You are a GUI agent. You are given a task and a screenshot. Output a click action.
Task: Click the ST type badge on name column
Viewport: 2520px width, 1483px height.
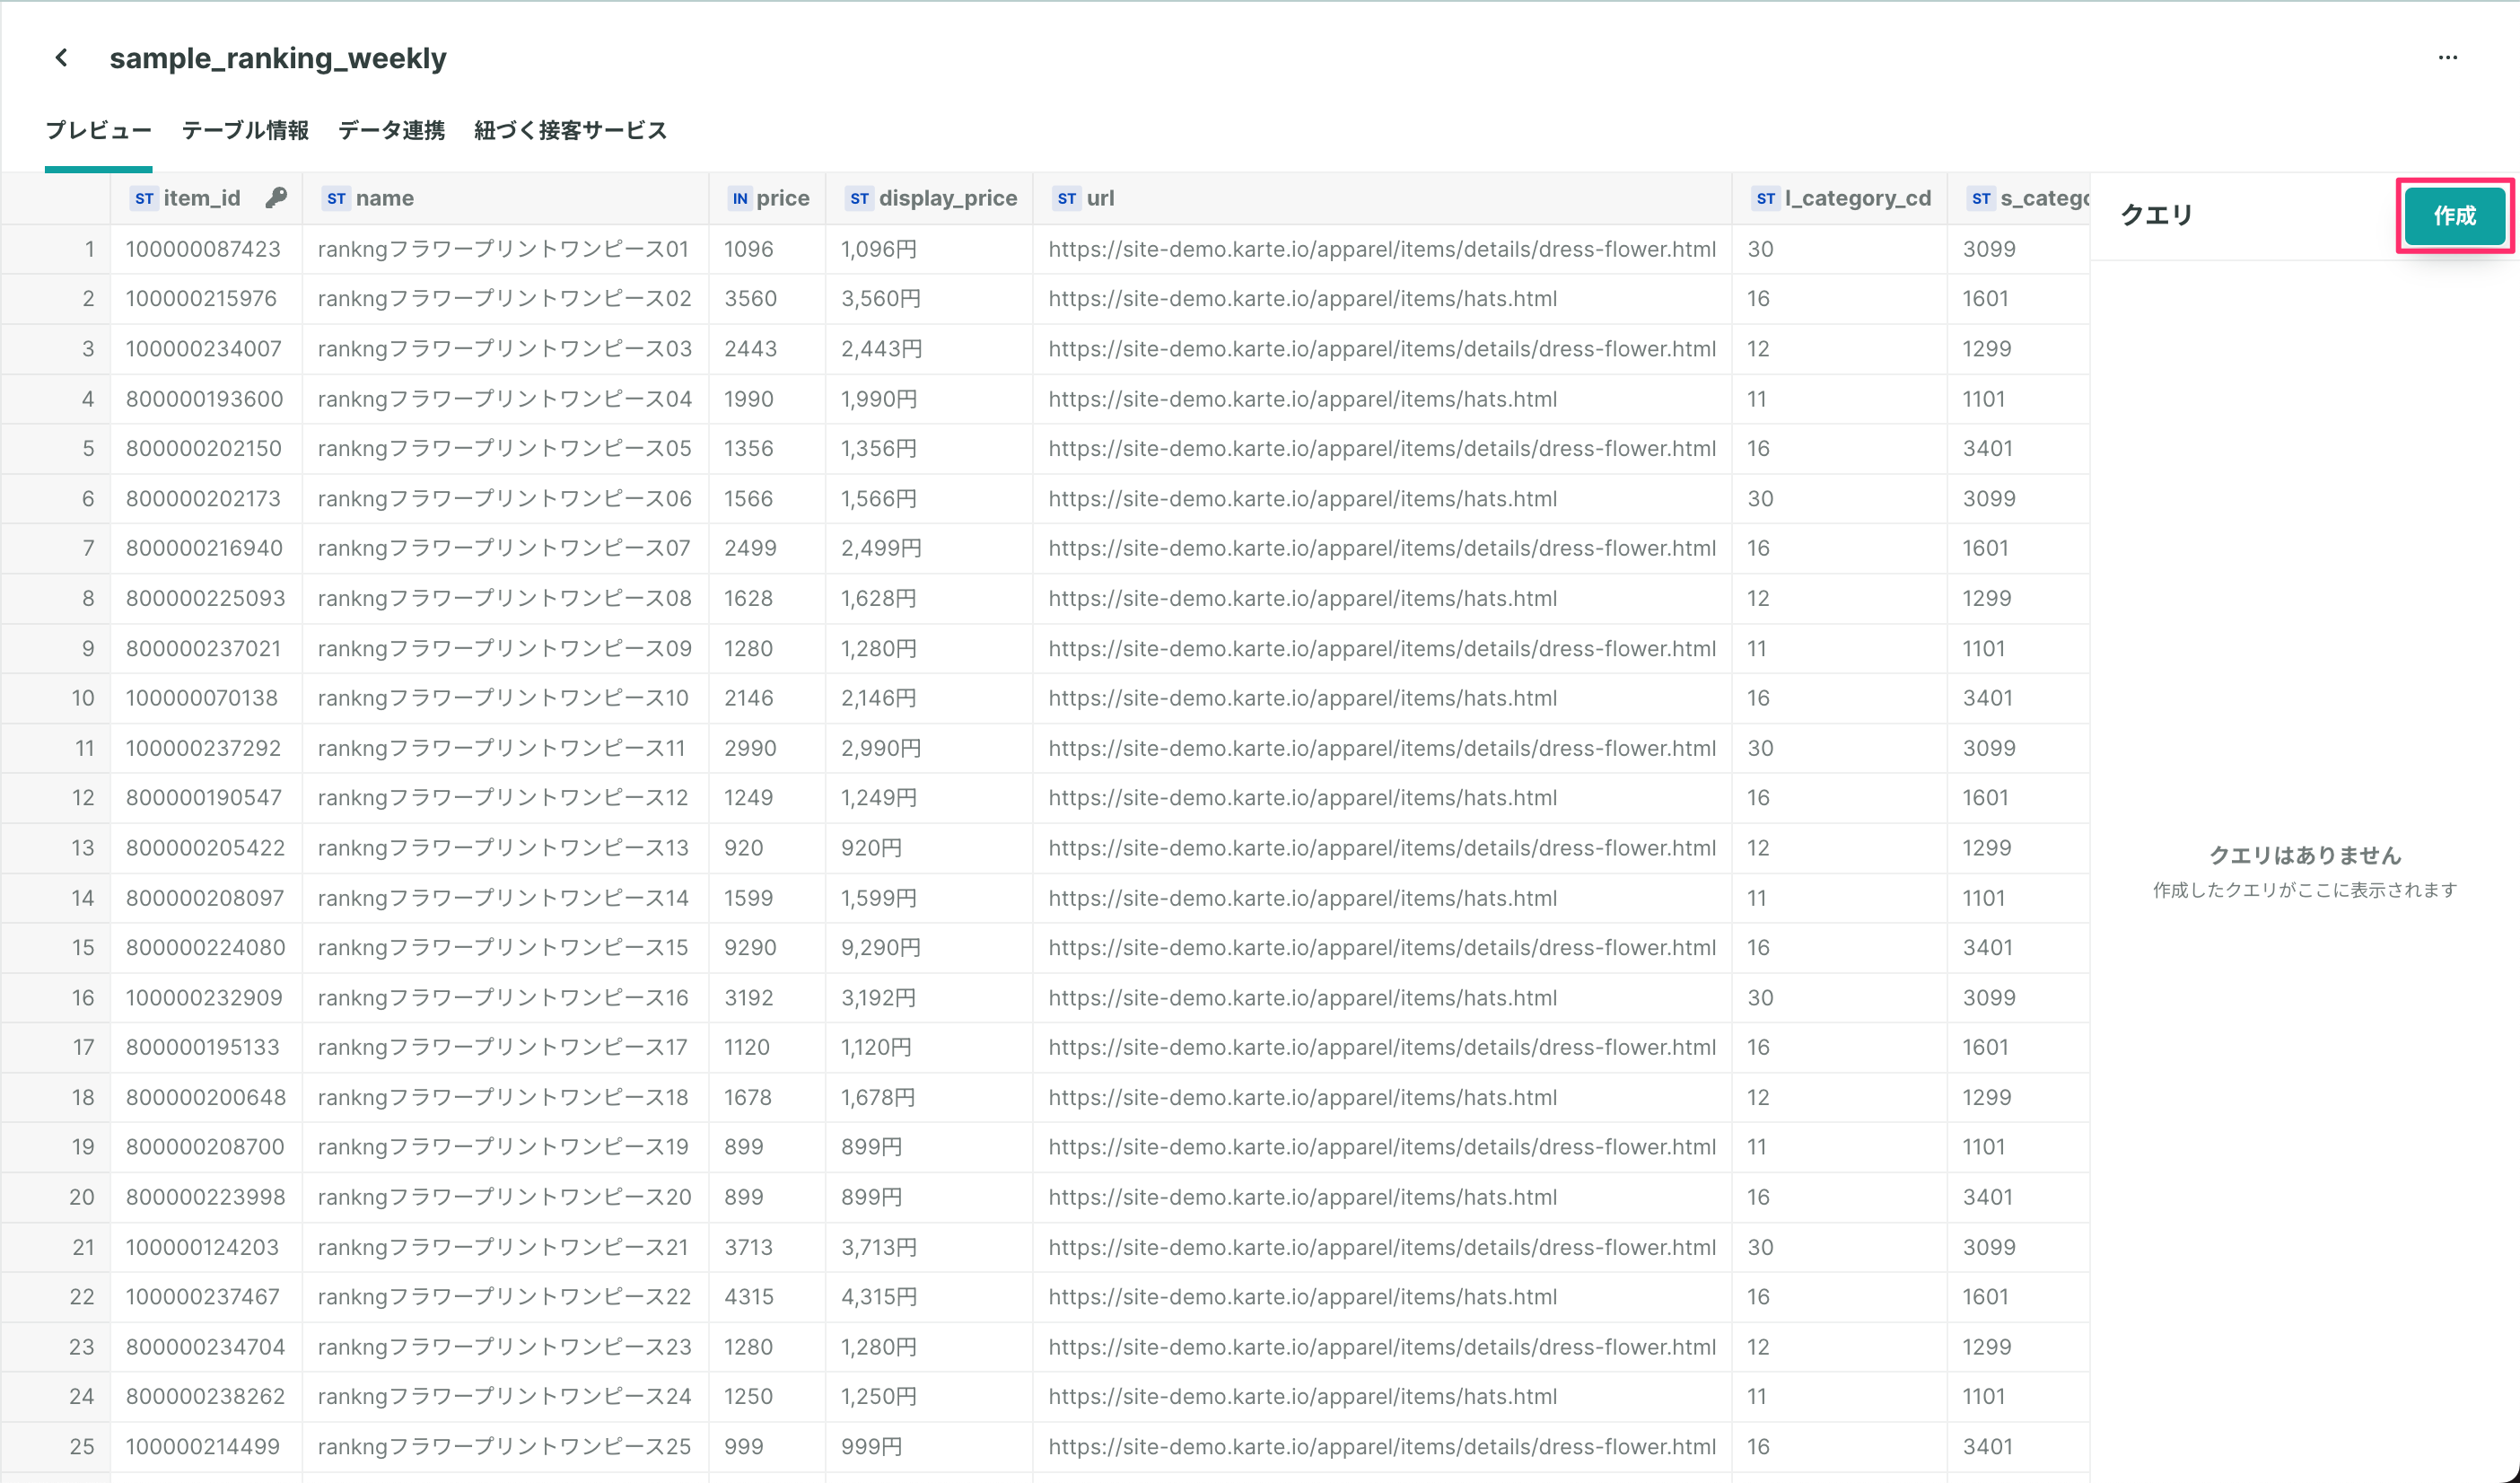click(336, 199)
